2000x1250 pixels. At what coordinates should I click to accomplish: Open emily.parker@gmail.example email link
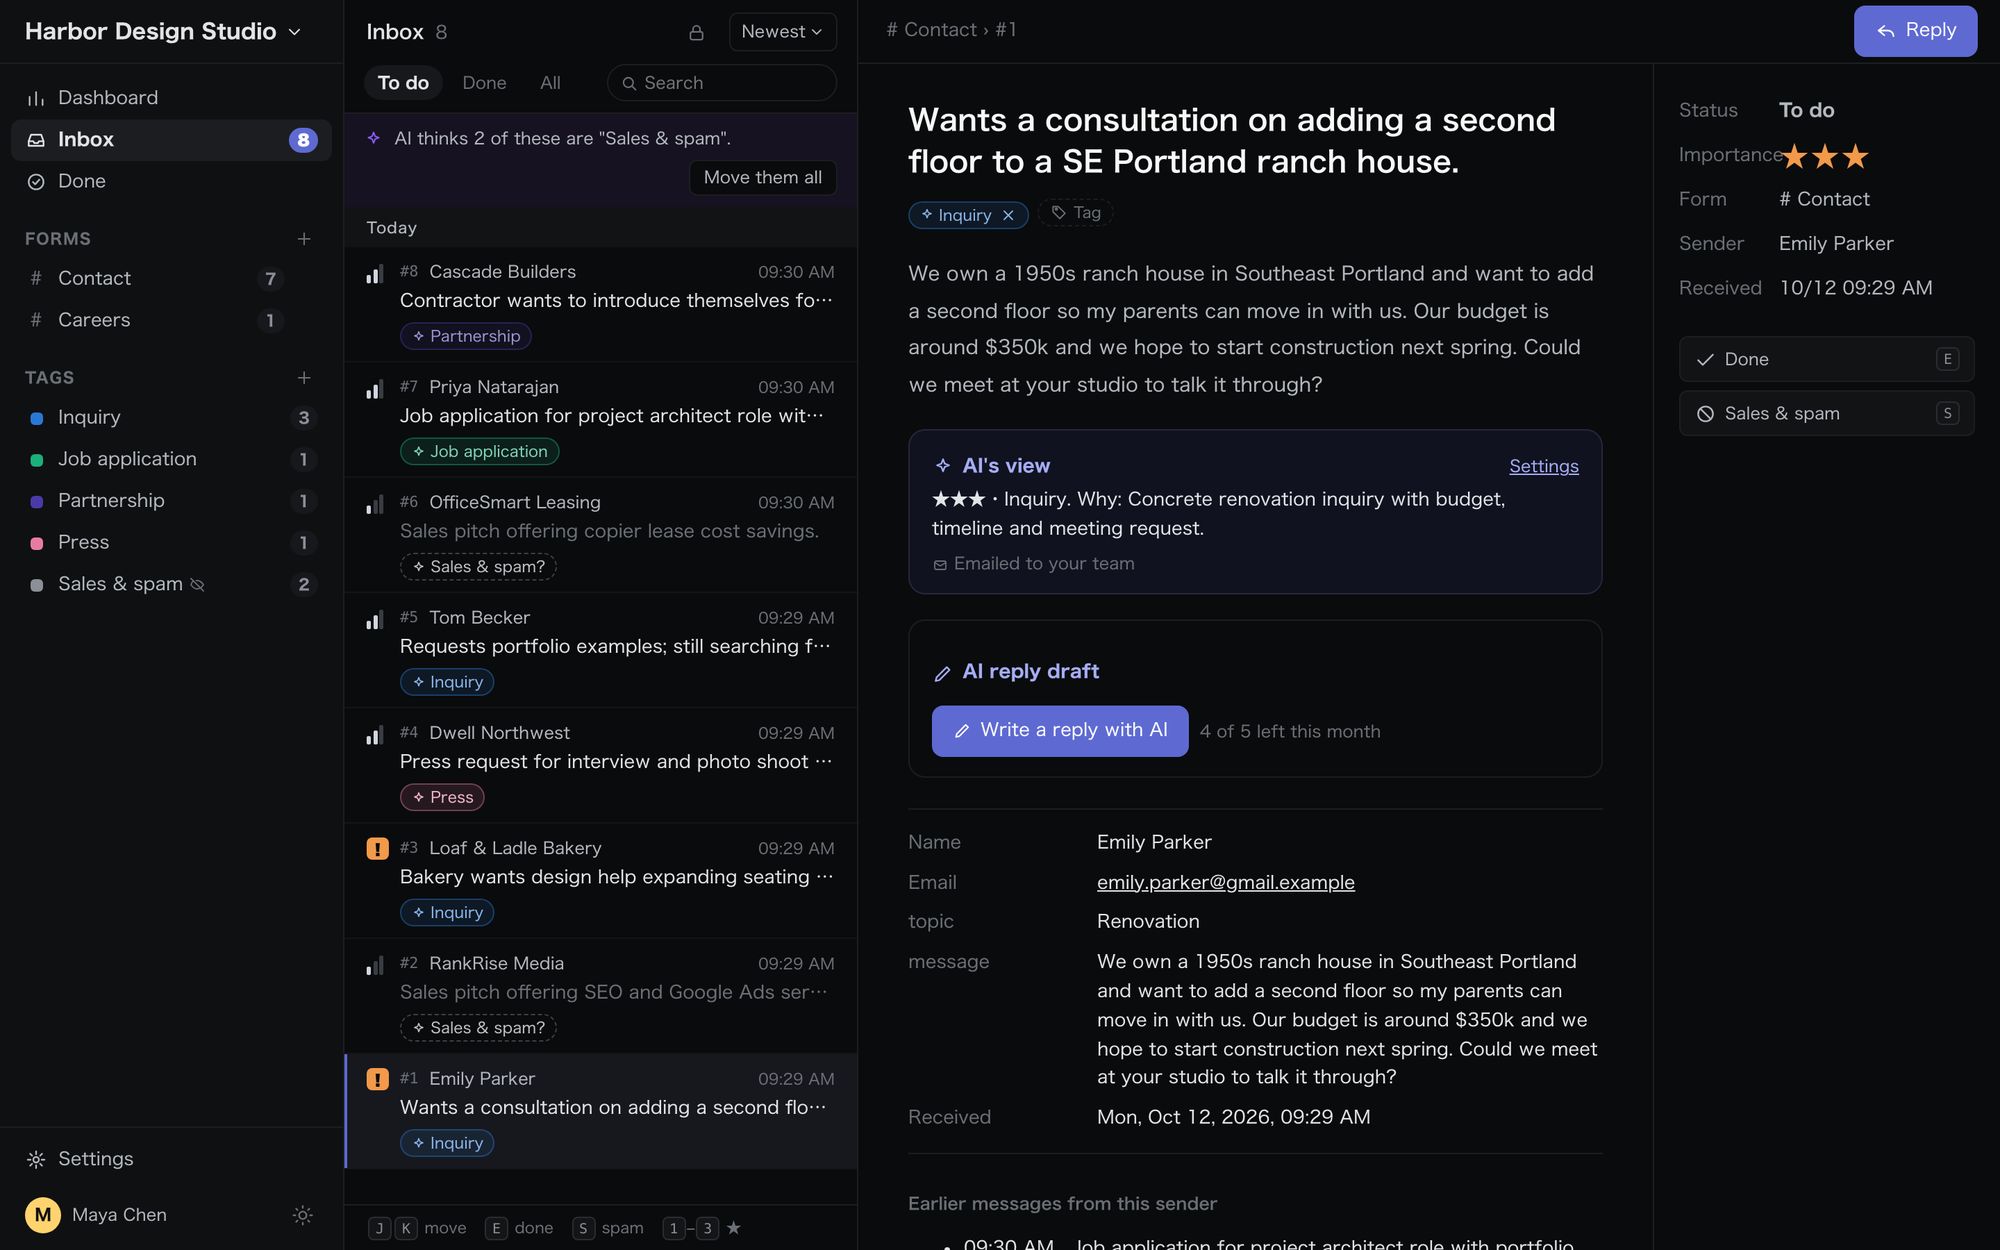pos(1225,882)
